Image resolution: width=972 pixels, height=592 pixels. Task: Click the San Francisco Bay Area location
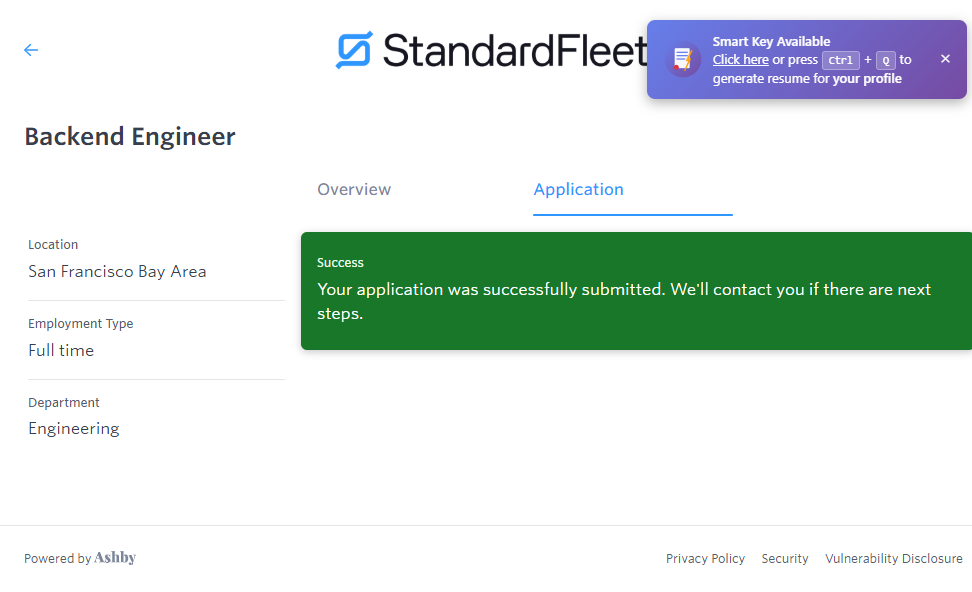click(117, 272)
